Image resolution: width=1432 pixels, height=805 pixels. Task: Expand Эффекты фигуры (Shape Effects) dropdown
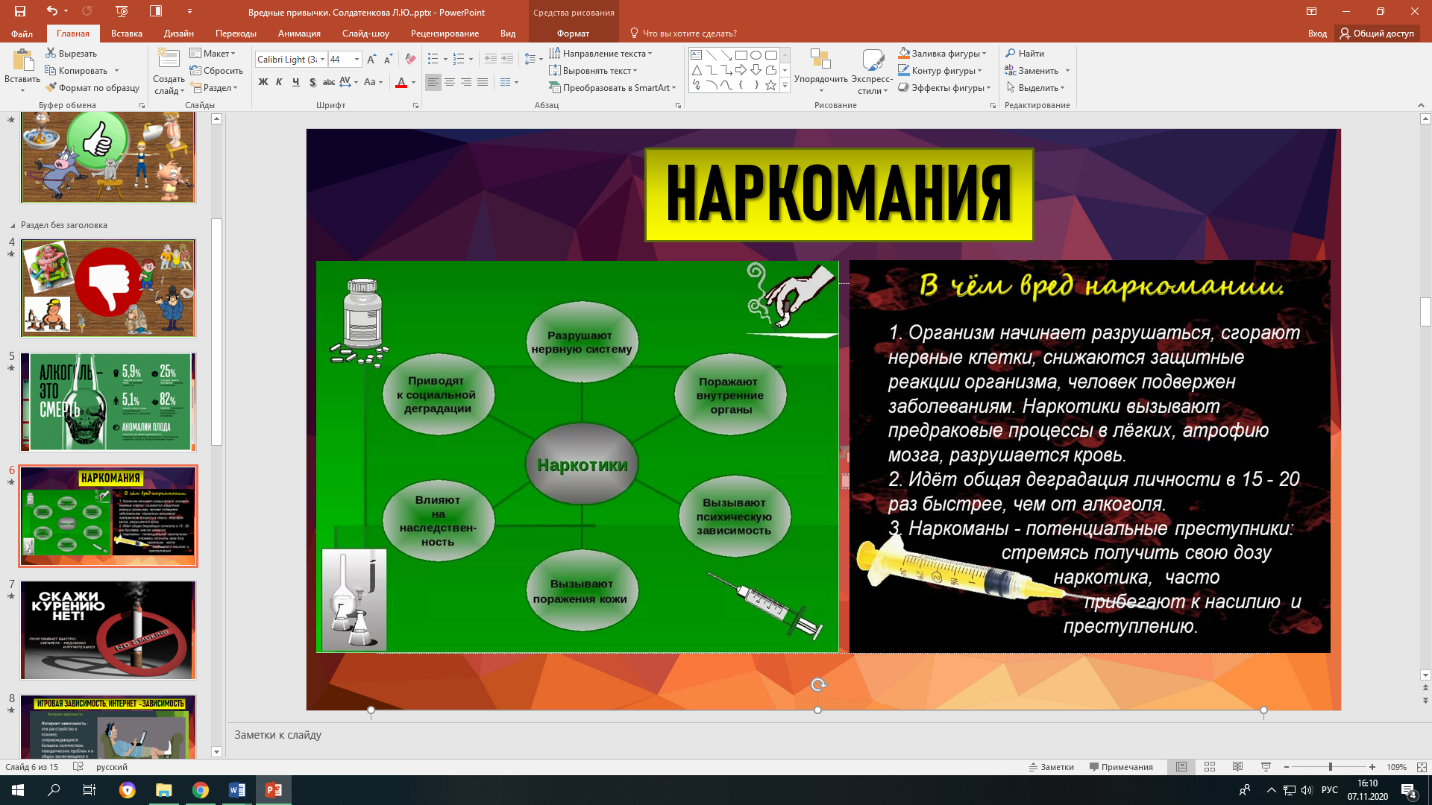(x=943, y=87)
